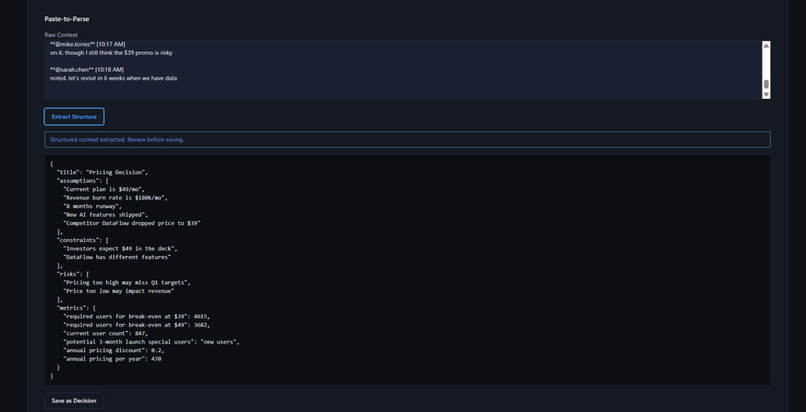Click 'Investors expect $49 in the deck' line
This screenshot has width=806, height=412.
click(120, 249)
